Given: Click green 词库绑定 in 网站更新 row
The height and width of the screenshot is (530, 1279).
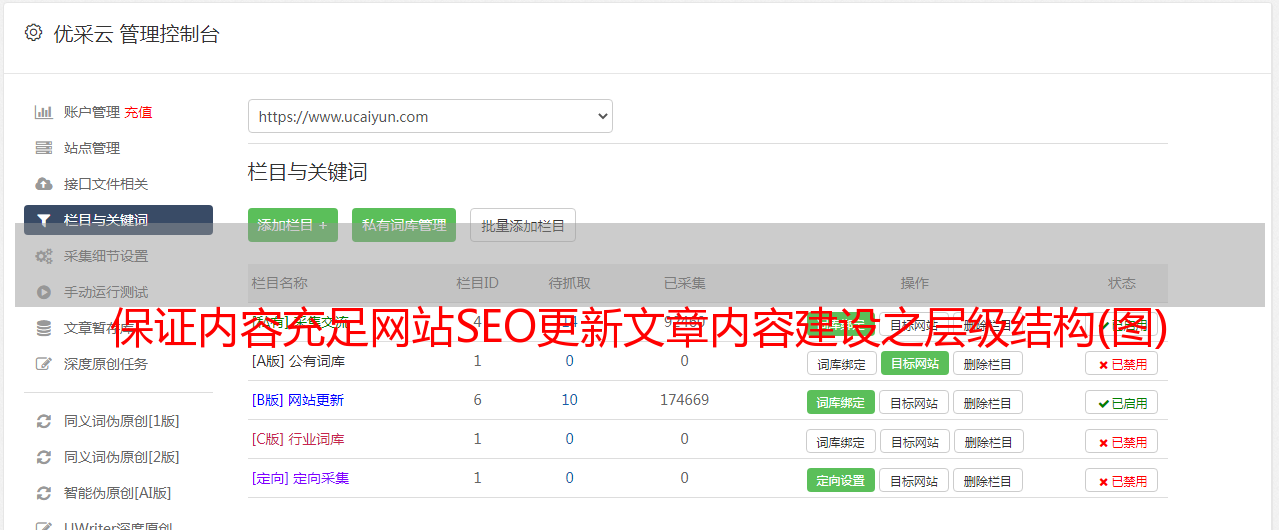Looking at the screenshot, I should coord(841,403).
